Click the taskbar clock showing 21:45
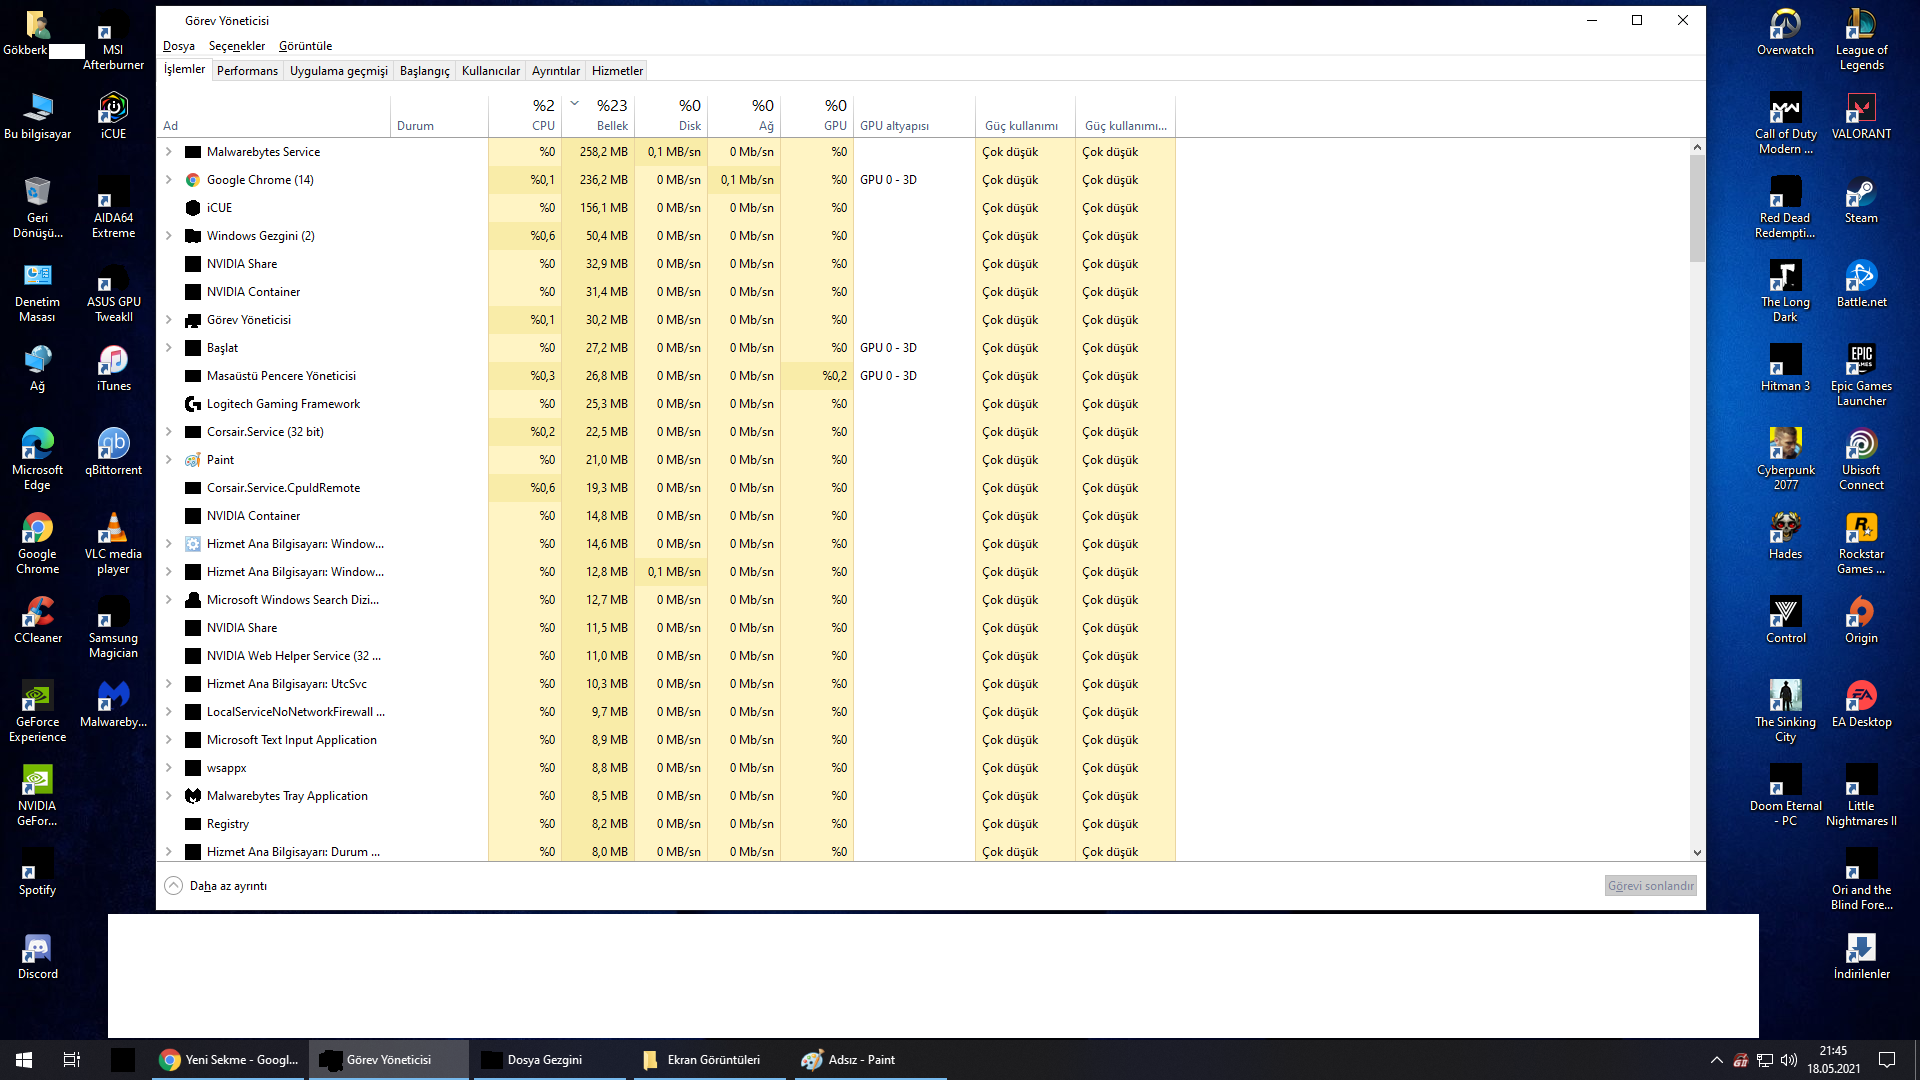 (x=1834, y=1060)
